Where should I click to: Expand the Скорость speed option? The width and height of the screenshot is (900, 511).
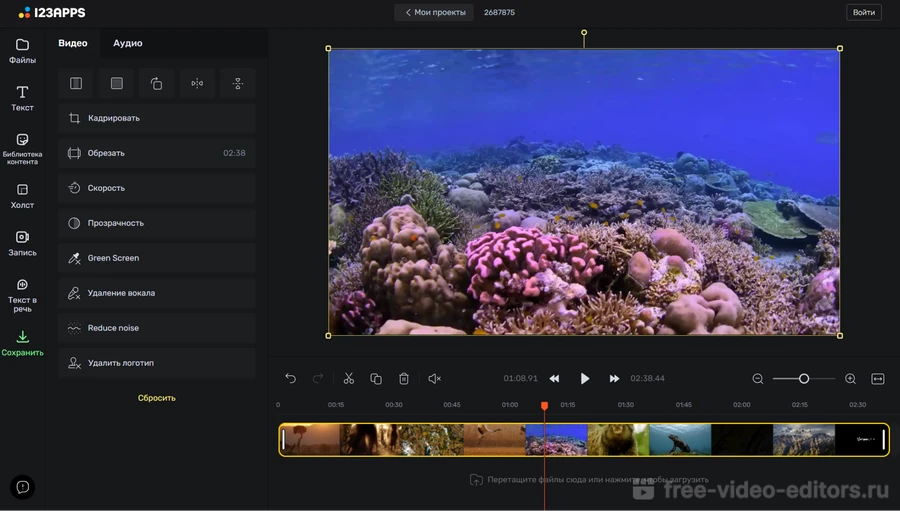156,188
